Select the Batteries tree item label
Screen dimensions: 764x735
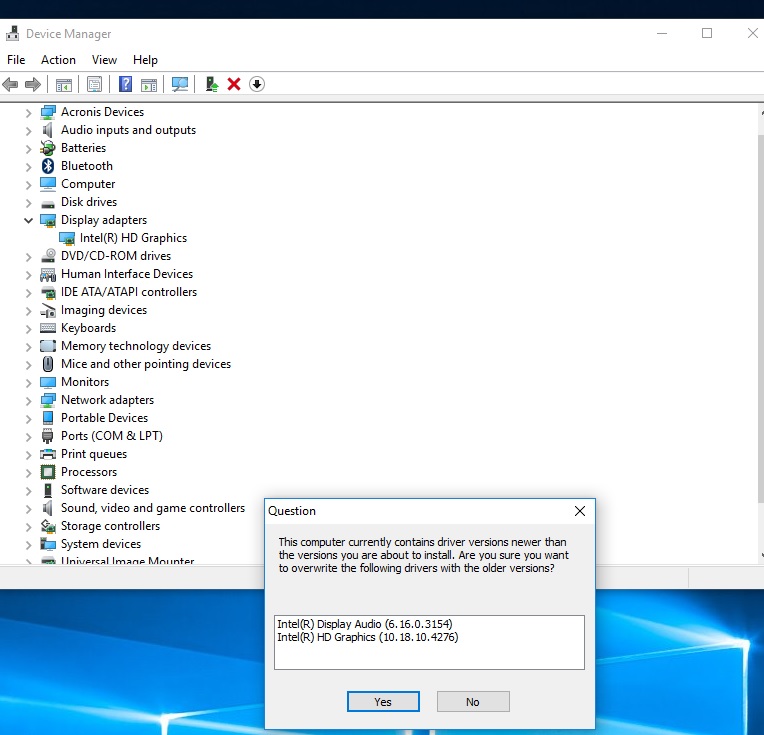(83, 148)
